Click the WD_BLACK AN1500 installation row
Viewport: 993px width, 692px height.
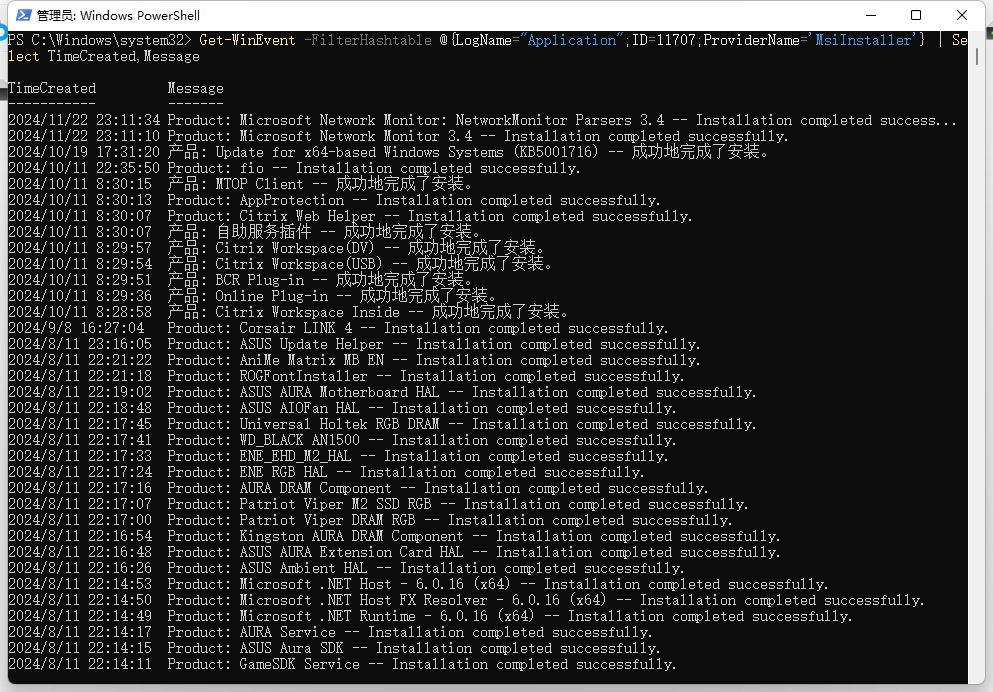click(400, 440)
